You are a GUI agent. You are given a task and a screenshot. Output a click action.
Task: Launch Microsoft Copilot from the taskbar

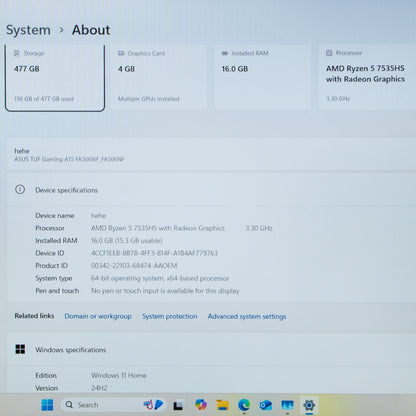201,405
